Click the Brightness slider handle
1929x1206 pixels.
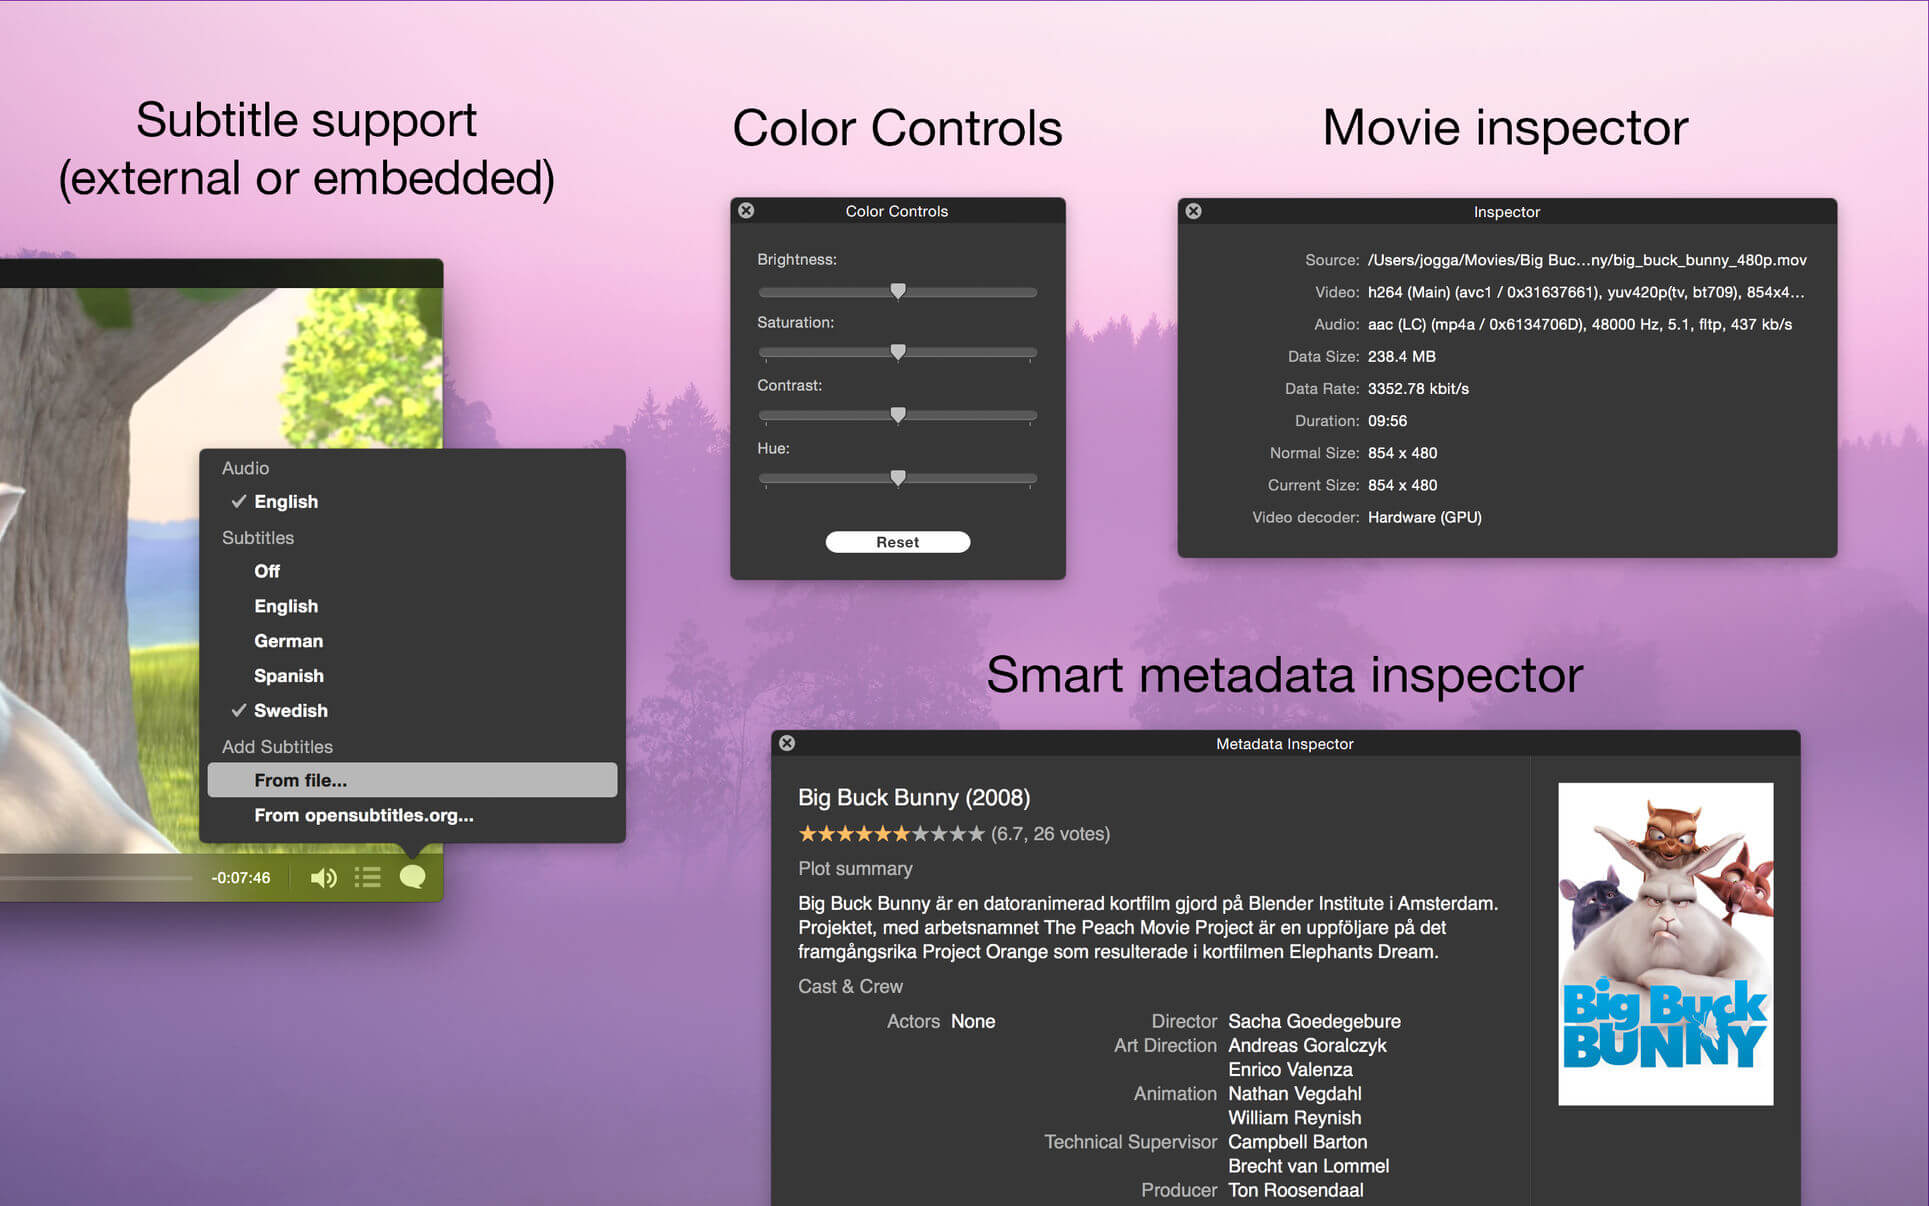click(x=898, y=291)
